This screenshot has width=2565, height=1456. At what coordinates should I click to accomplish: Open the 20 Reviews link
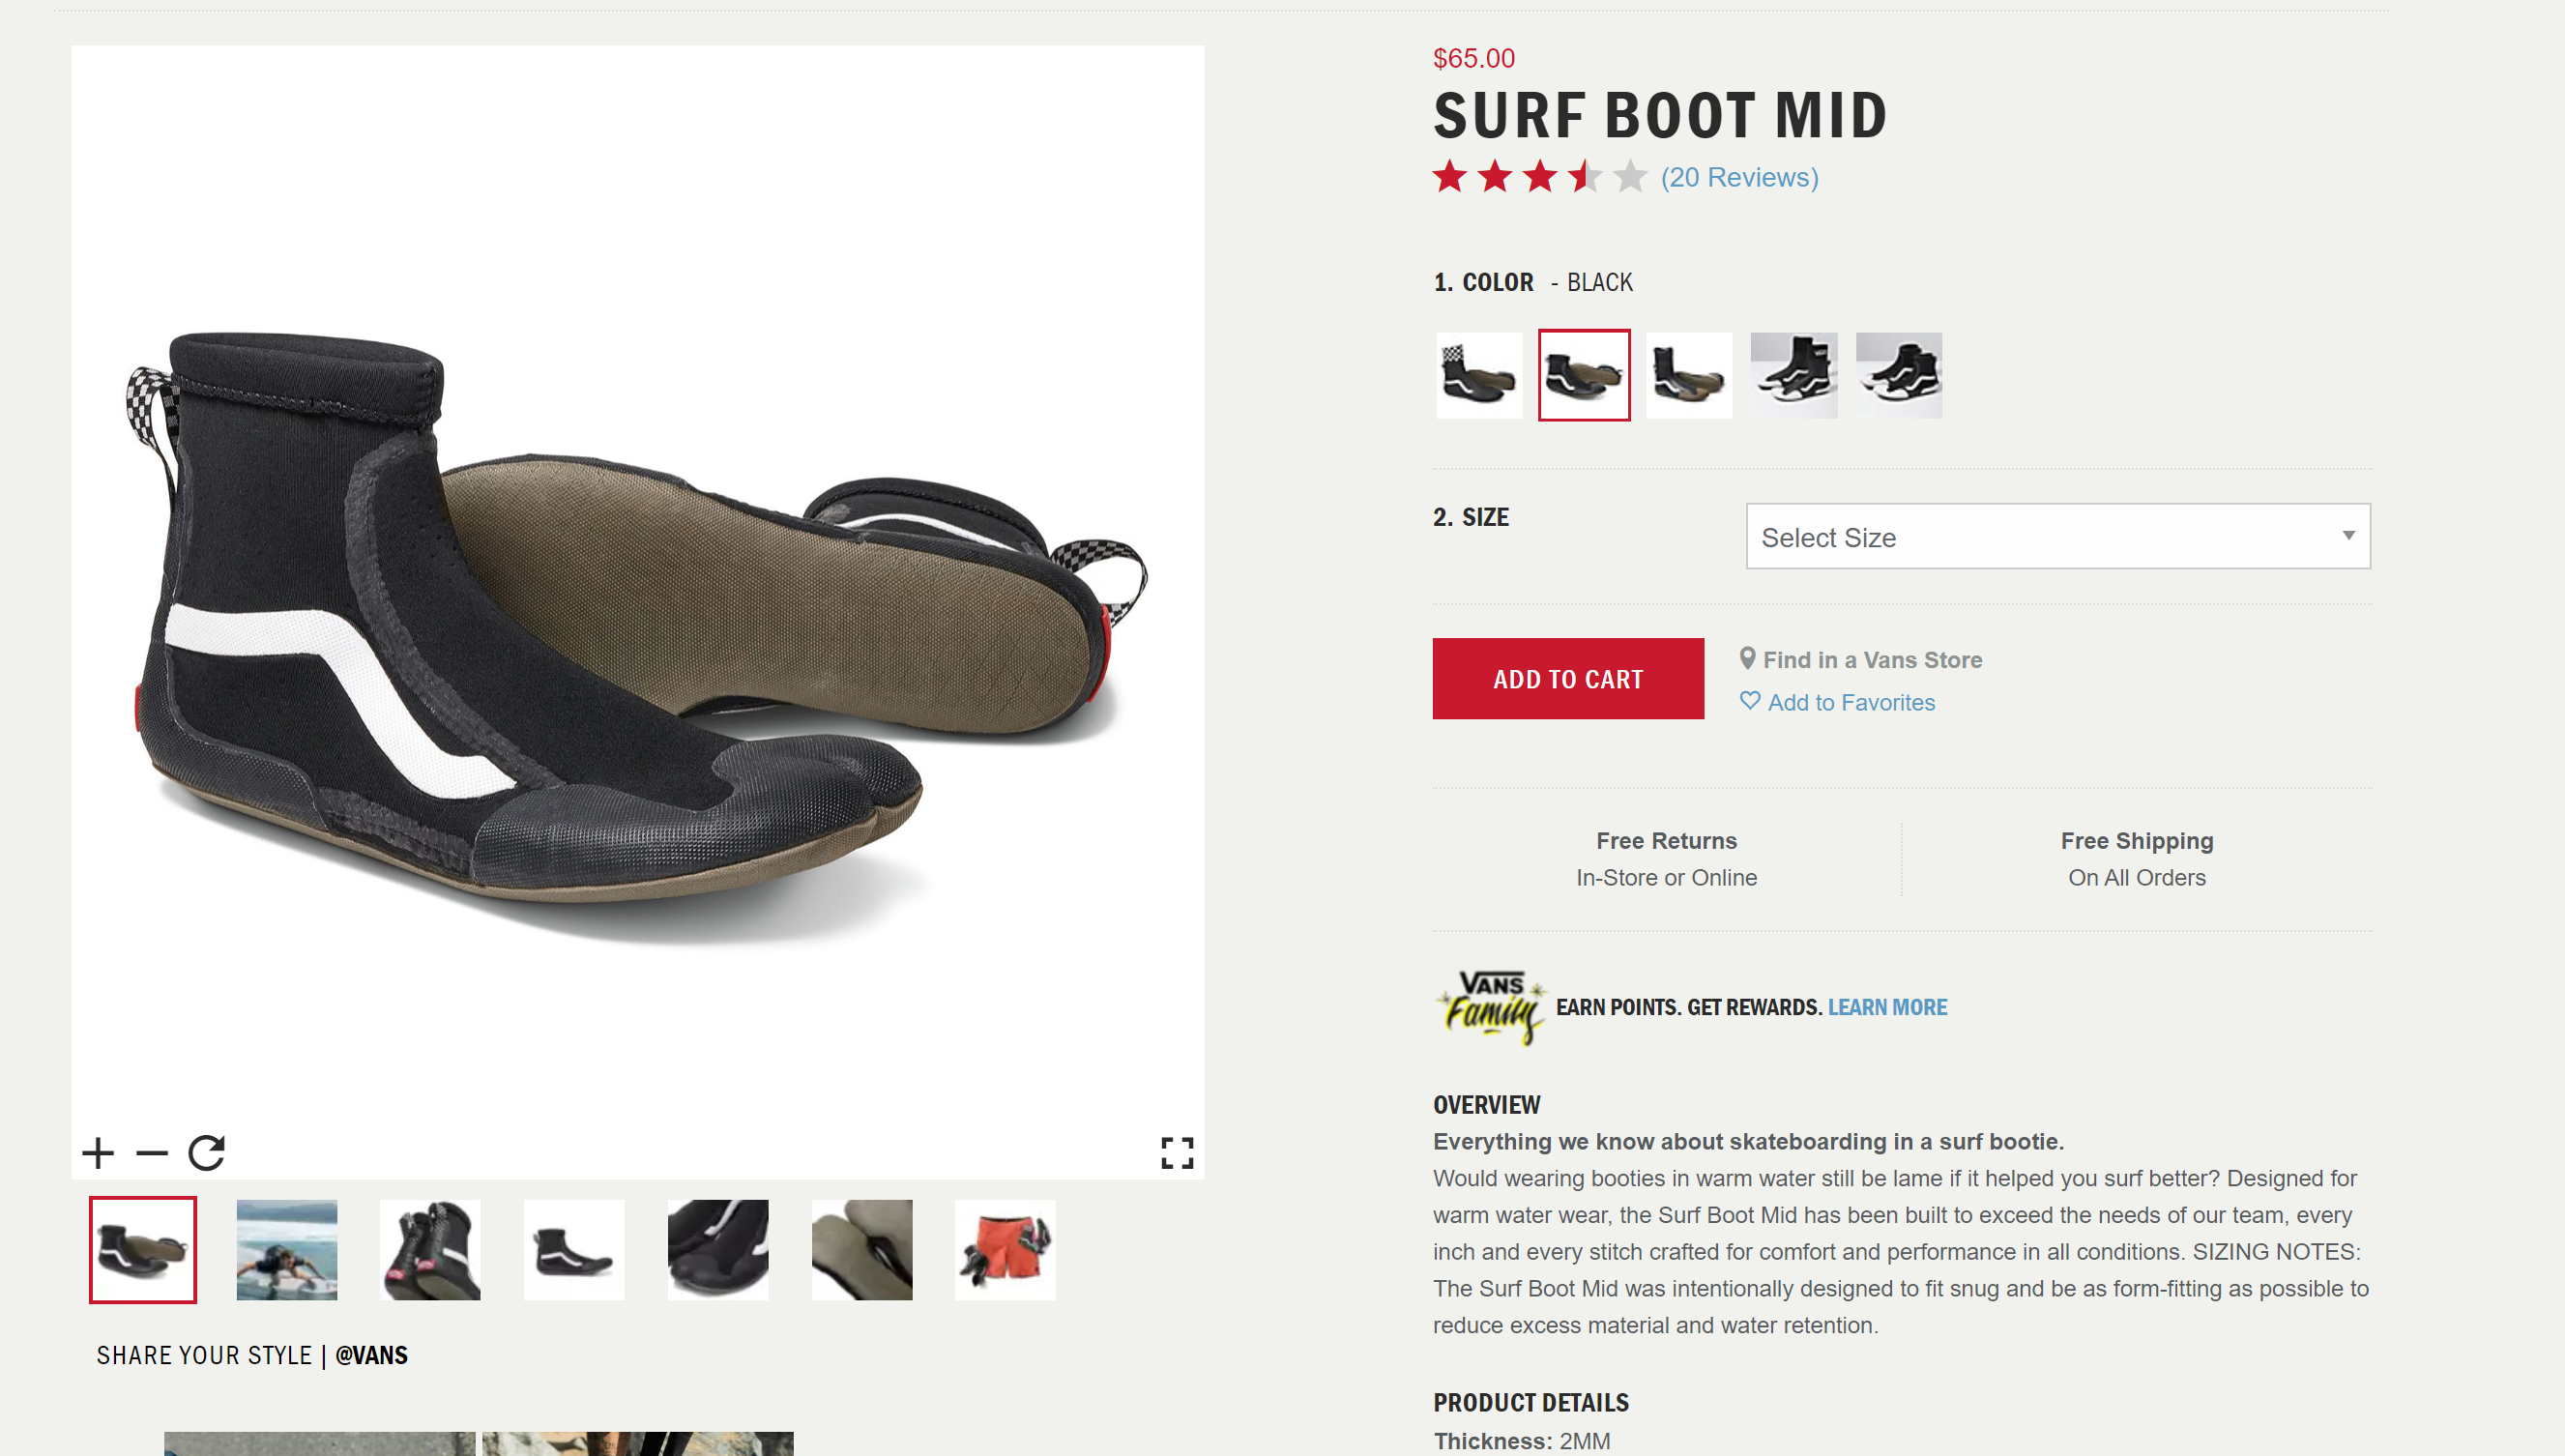point(1739,177)
